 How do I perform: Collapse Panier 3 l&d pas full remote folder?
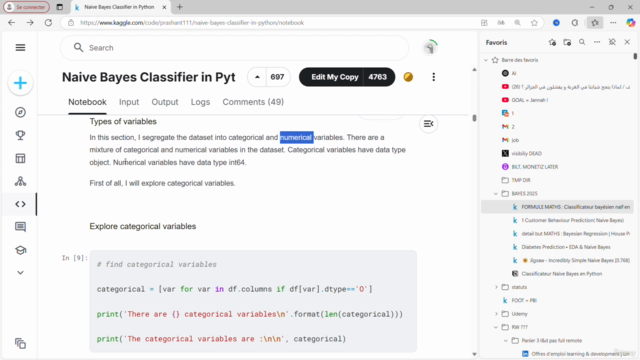(506, 341)
